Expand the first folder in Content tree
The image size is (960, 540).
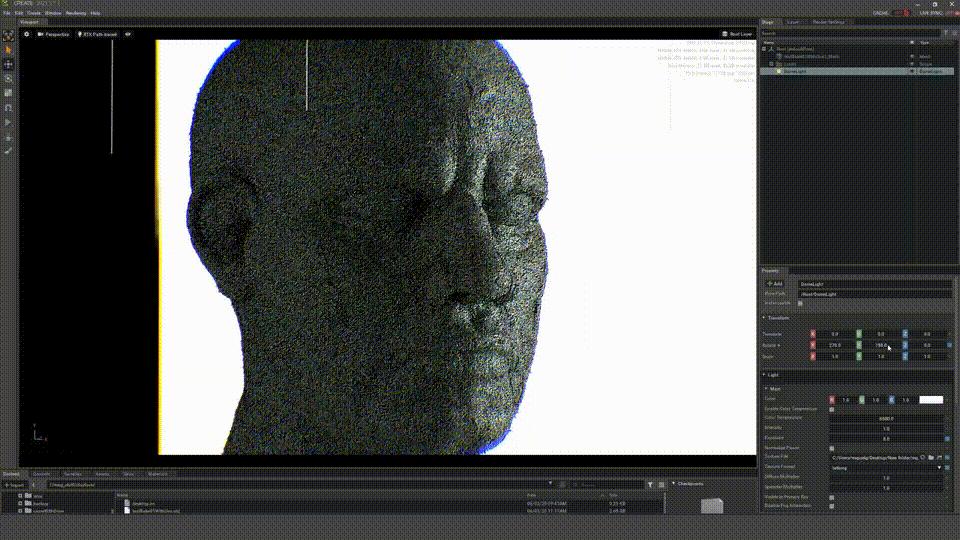coord(20,496)
